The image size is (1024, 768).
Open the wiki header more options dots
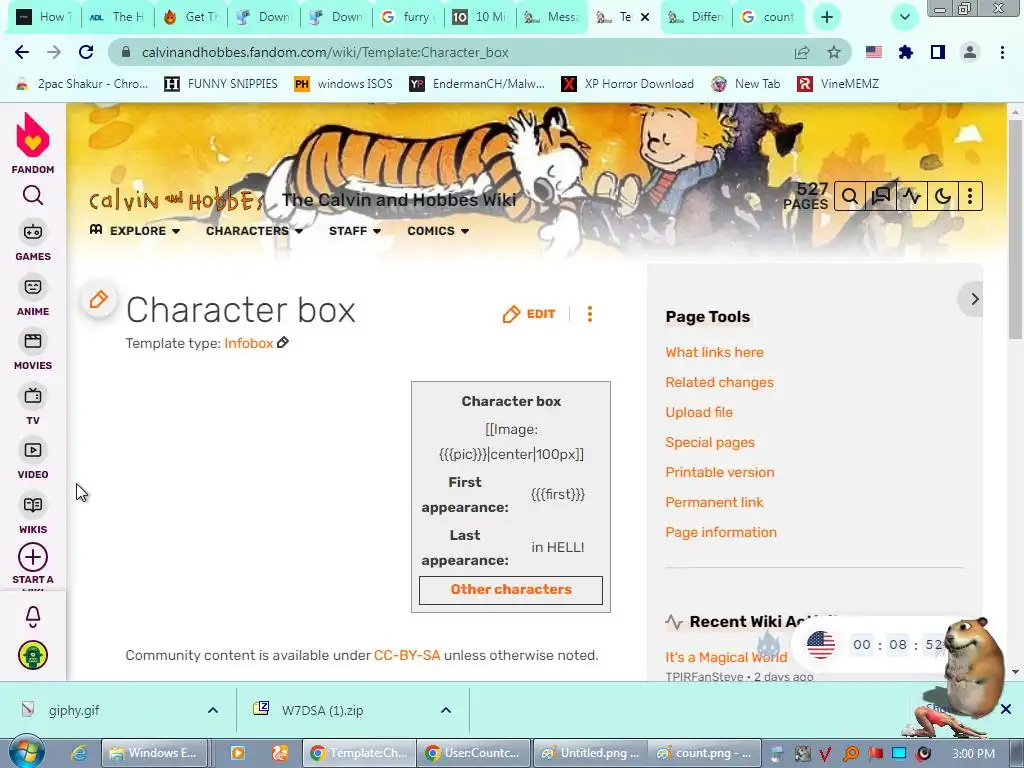[x=970, y=196]
